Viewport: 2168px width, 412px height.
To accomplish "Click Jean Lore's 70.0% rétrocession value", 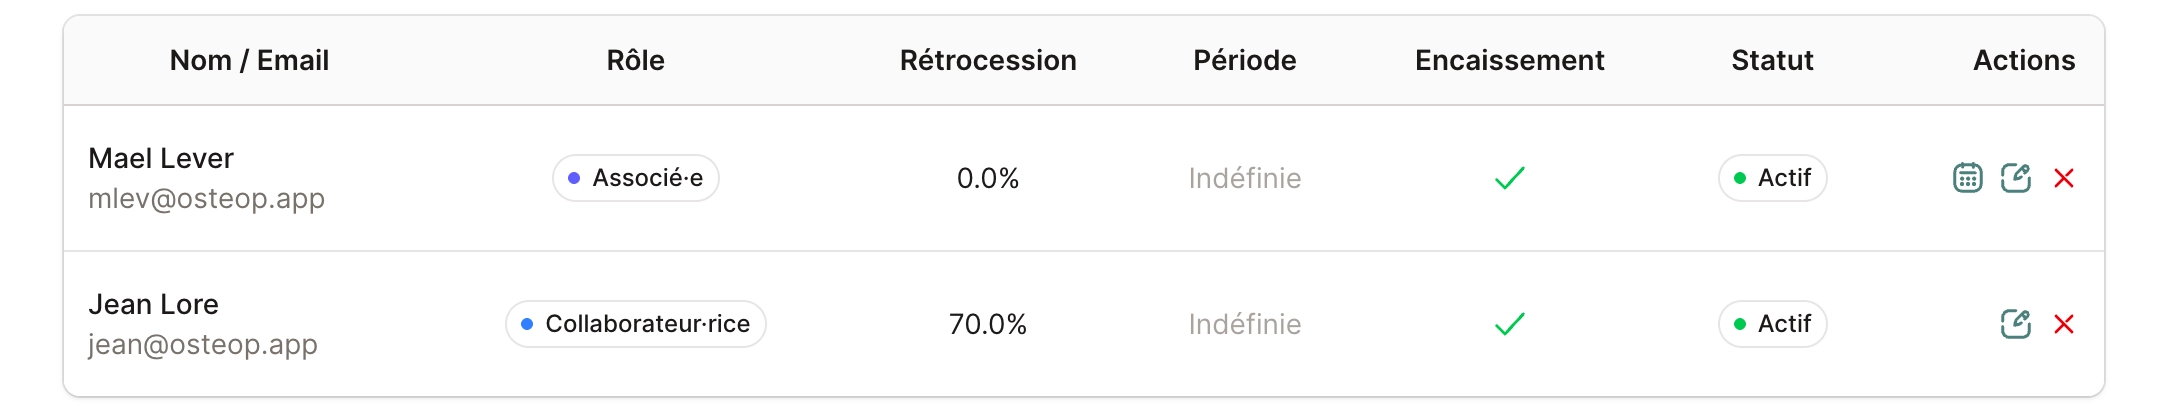I will 988,324.
